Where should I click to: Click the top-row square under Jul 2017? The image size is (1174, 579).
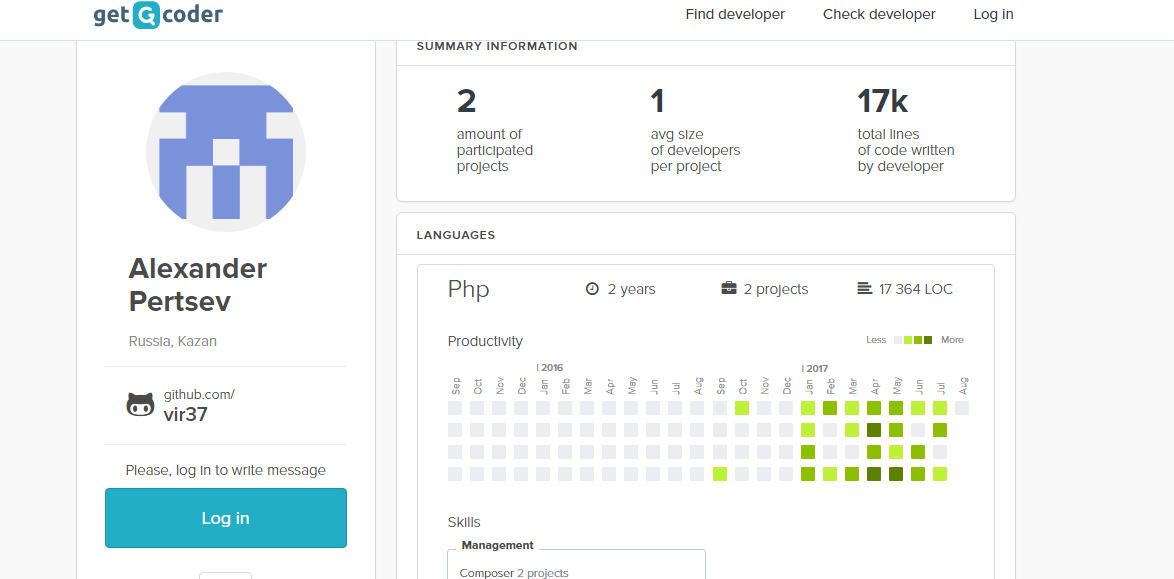pos(940,408)
